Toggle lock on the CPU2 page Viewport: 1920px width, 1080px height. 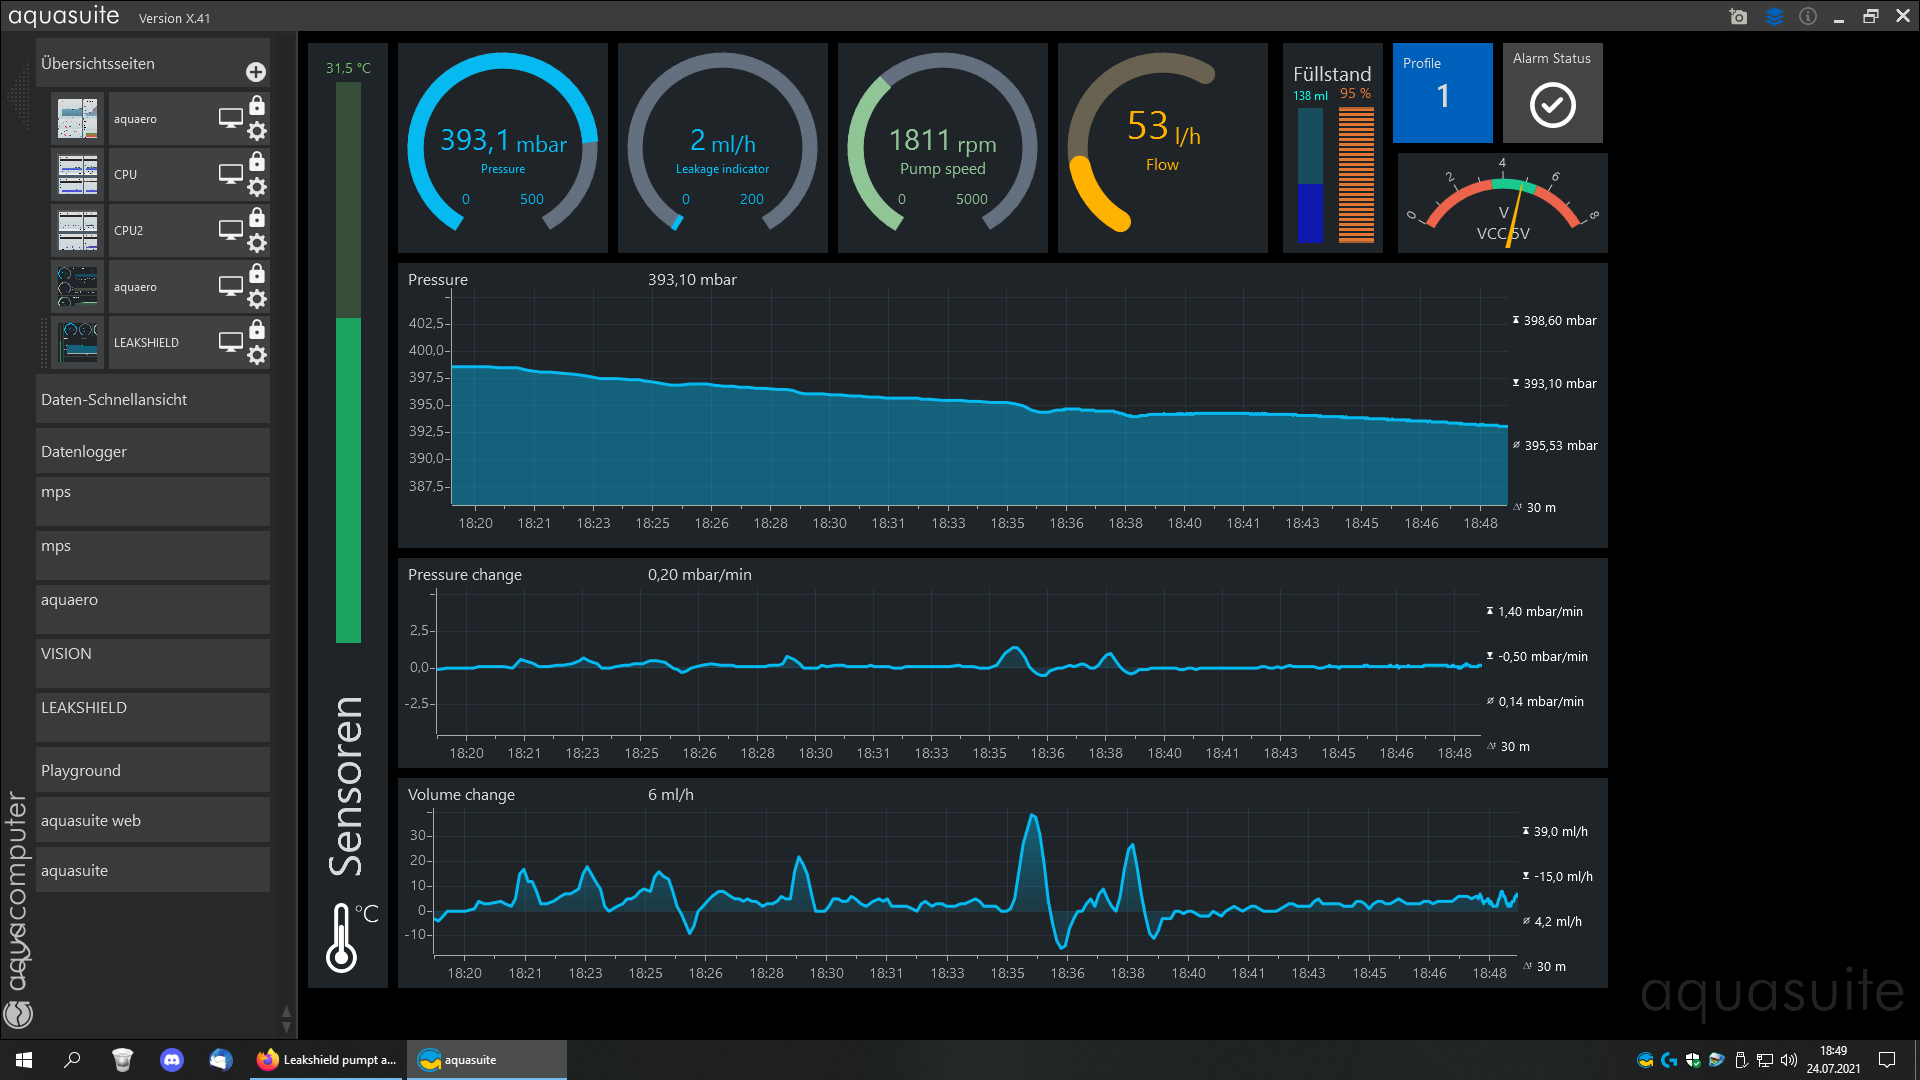(257, 217)
